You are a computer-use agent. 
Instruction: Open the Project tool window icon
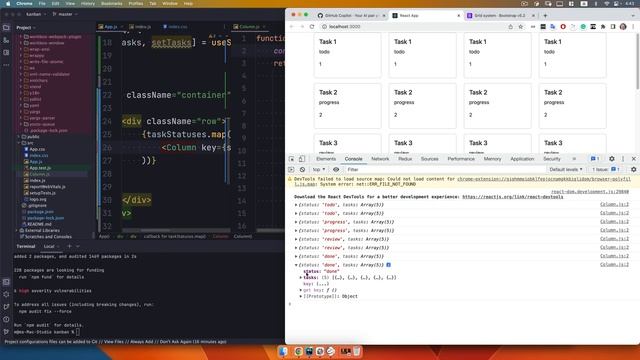tap(6, 28)
